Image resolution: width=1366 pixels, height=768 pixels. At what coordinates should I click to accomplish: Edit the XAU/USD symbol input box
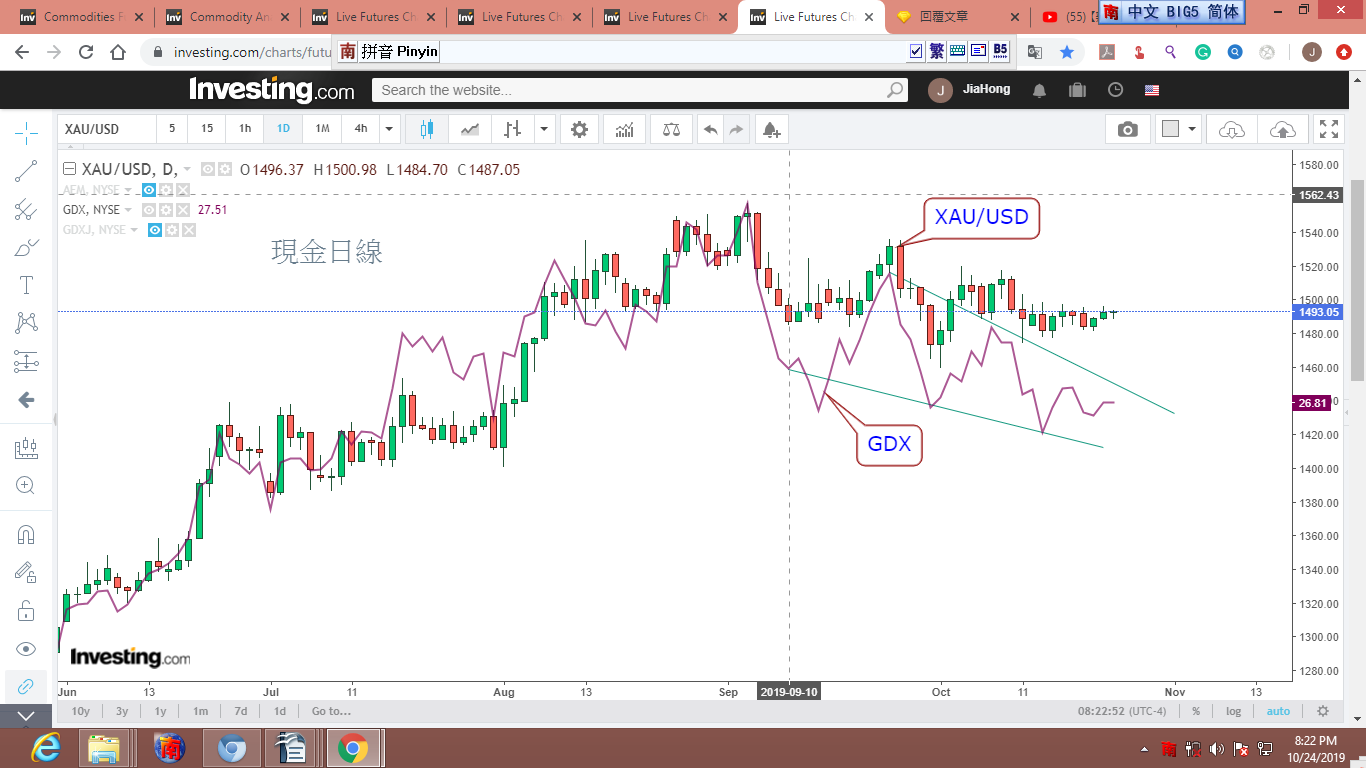click(x=107, y=129)
